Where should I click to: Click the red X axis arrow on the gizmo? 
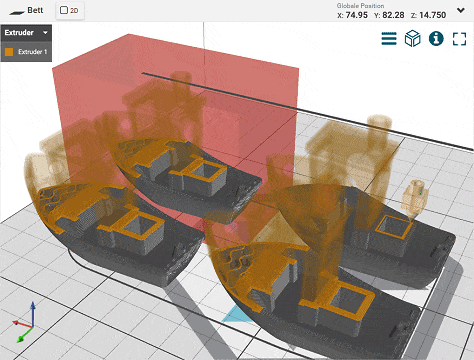tap(22, 324)
